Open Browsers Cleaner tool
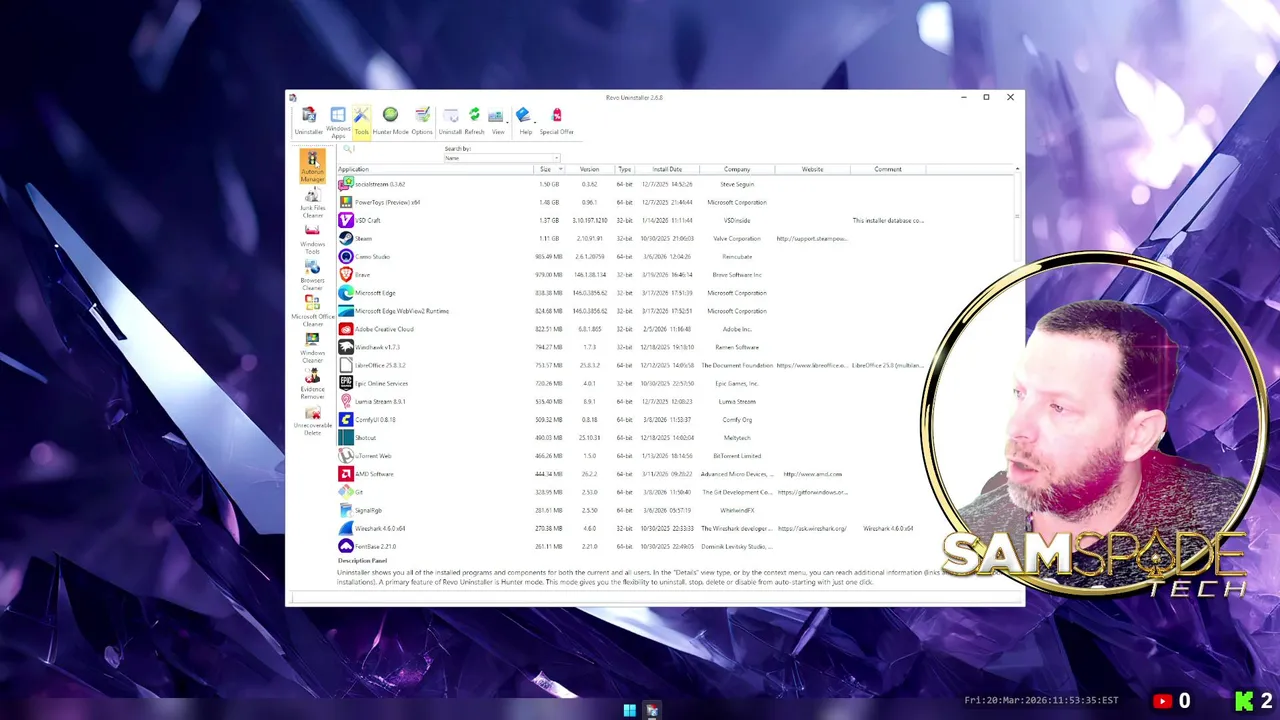 coord(313,275)
